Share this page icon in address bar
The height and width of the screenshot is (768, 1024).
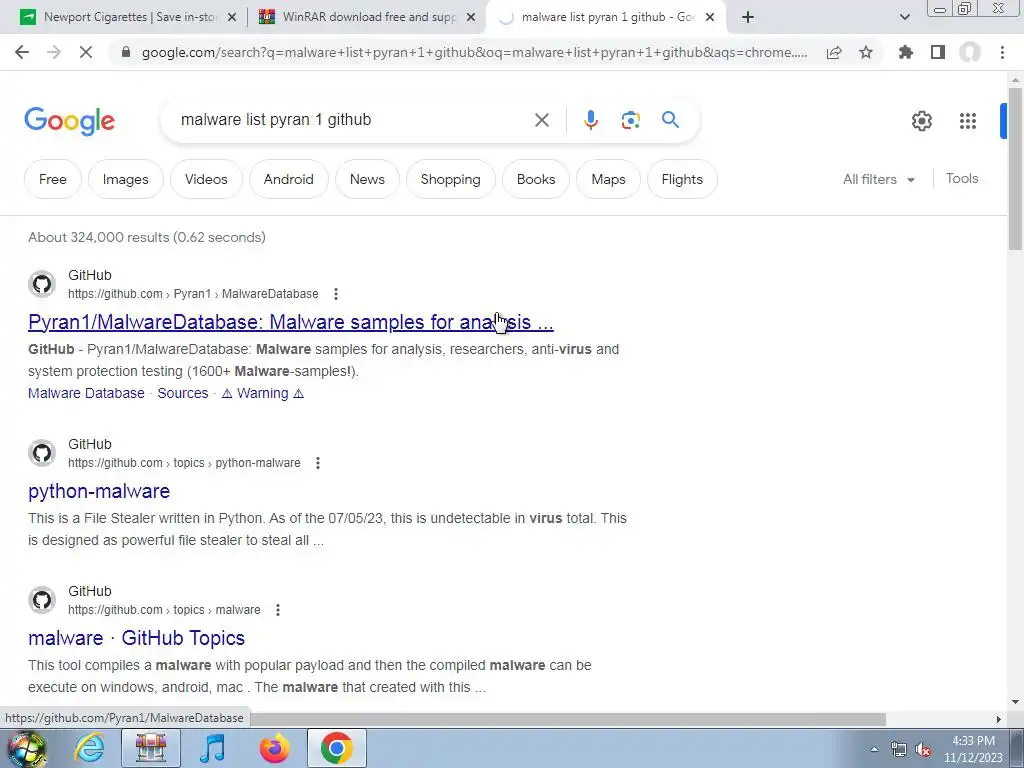(x=834, y=52)
